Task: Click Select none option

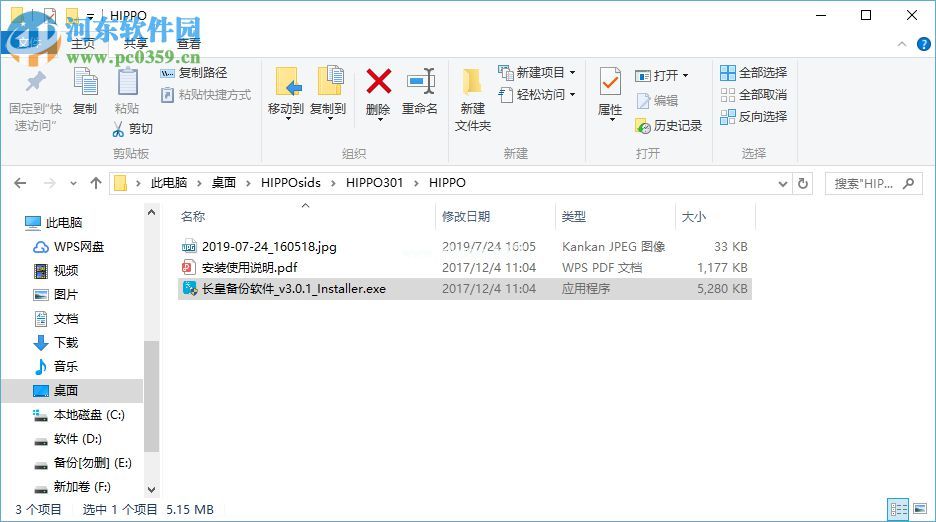Action: [753, 94]
